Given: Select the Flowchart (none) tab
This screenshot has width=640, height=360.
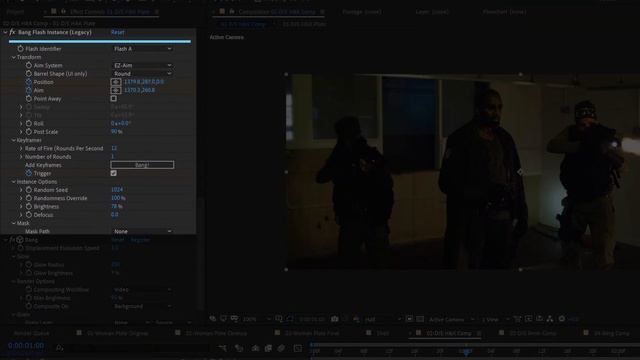Looking at the screenshot, I should tap(504, 12).
